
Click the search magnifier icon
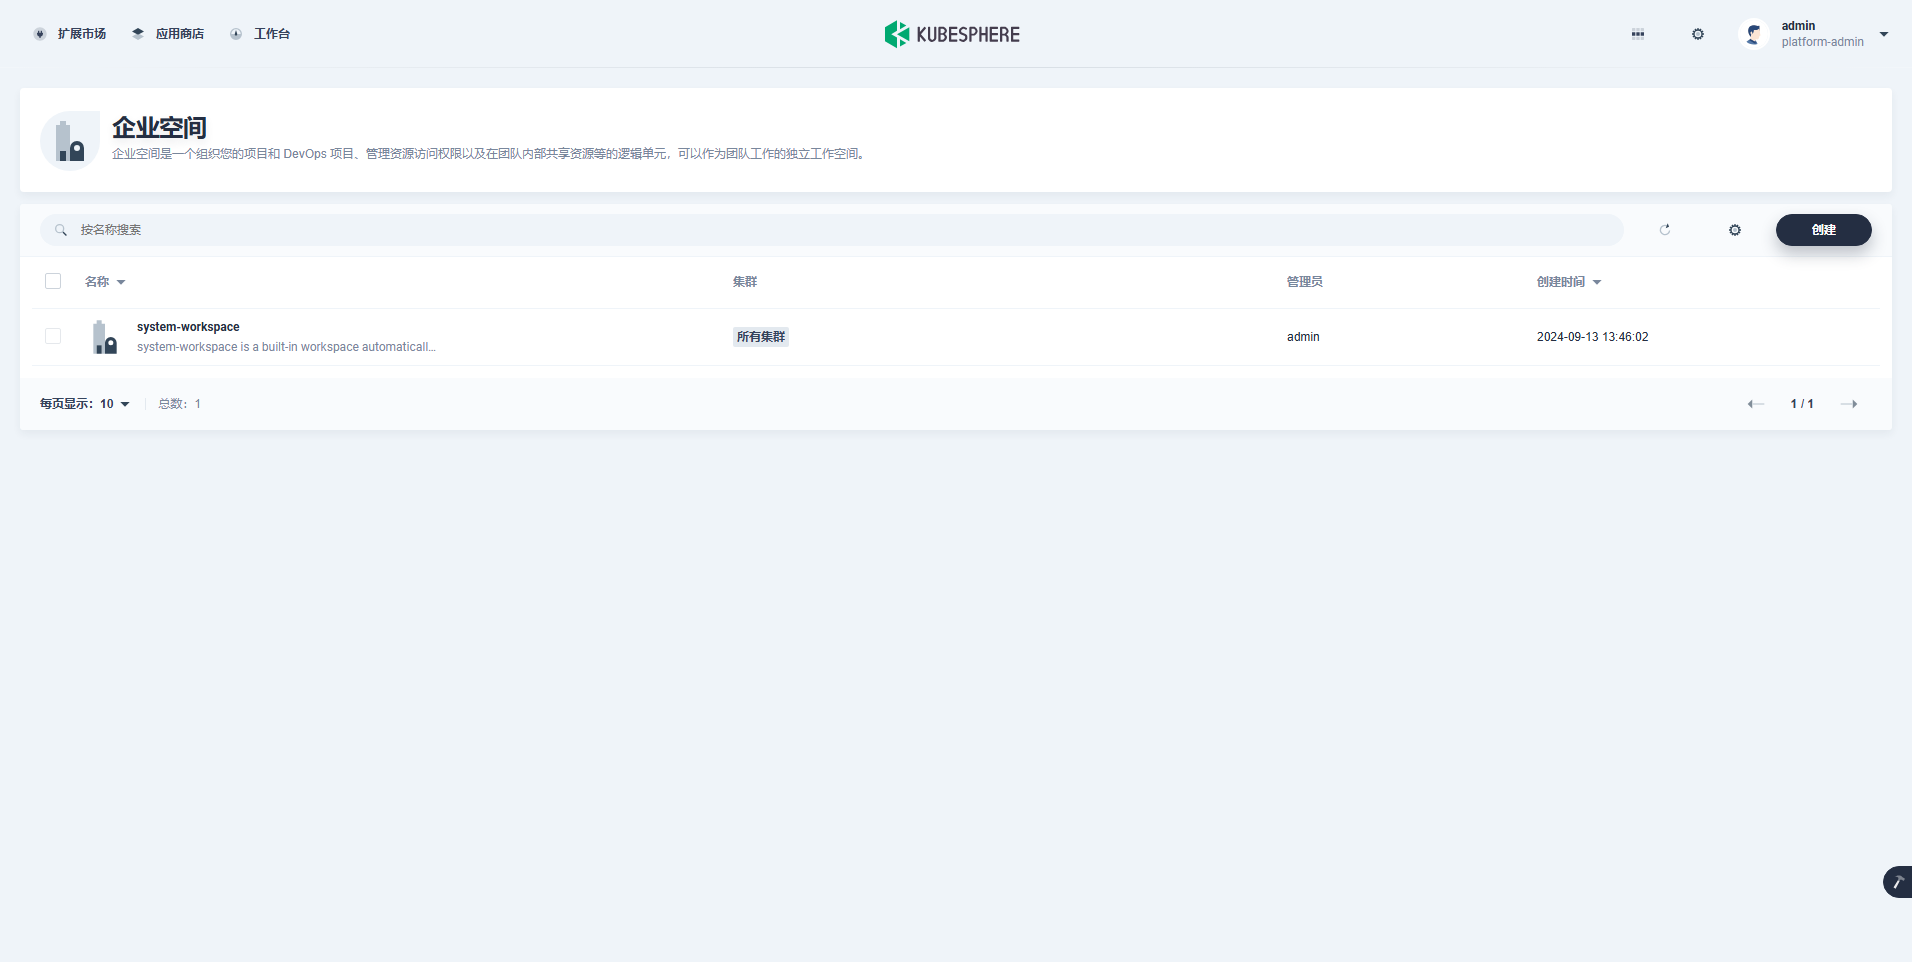(x=61, y=230)
